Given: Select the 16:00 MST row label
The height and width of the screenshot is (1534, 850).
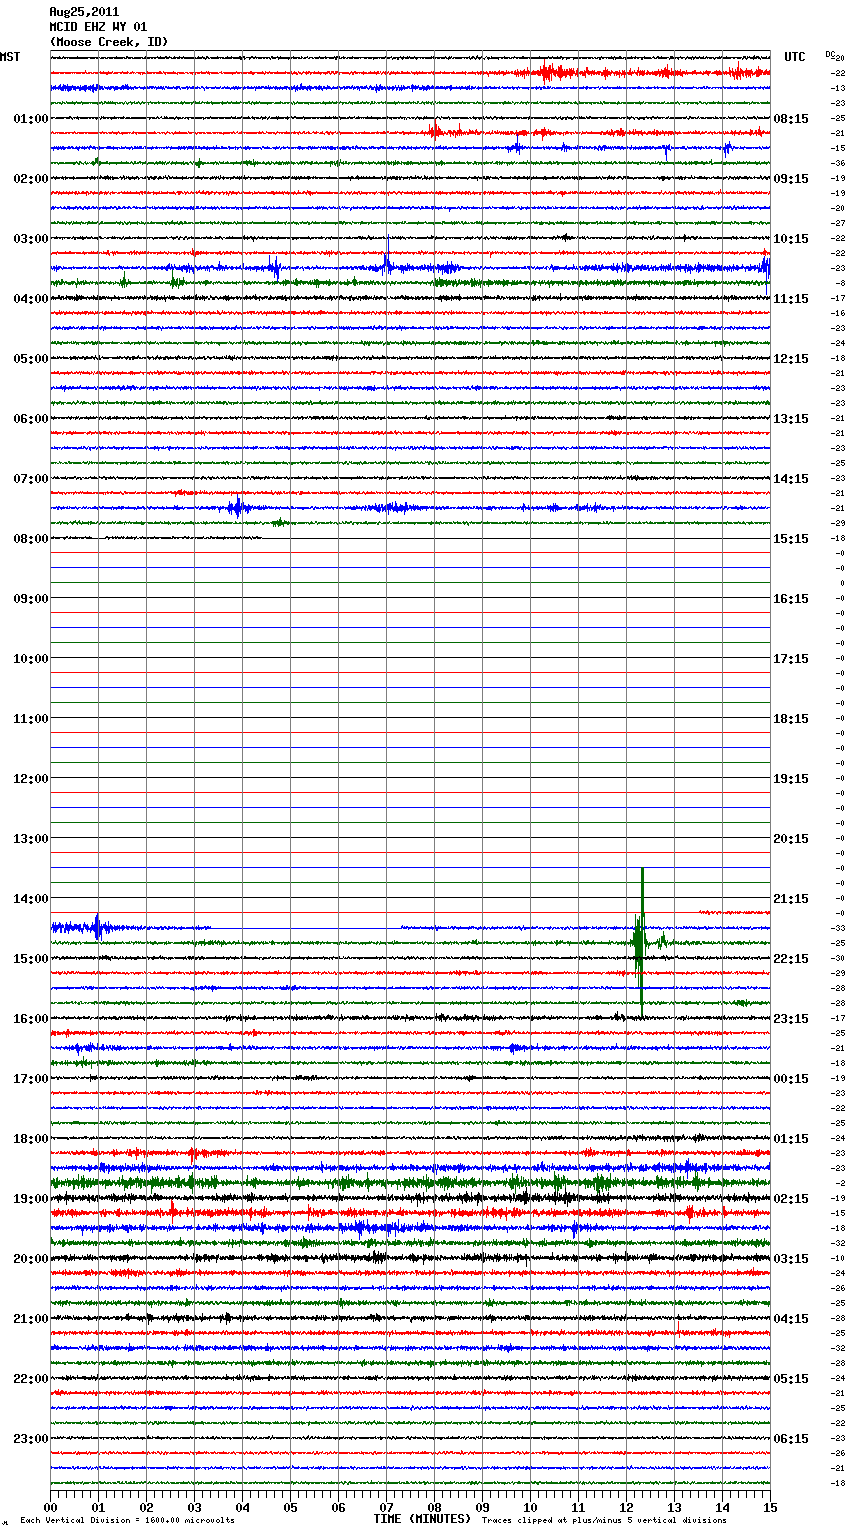Looking at the screenshot, I should tap(31, 1019).
